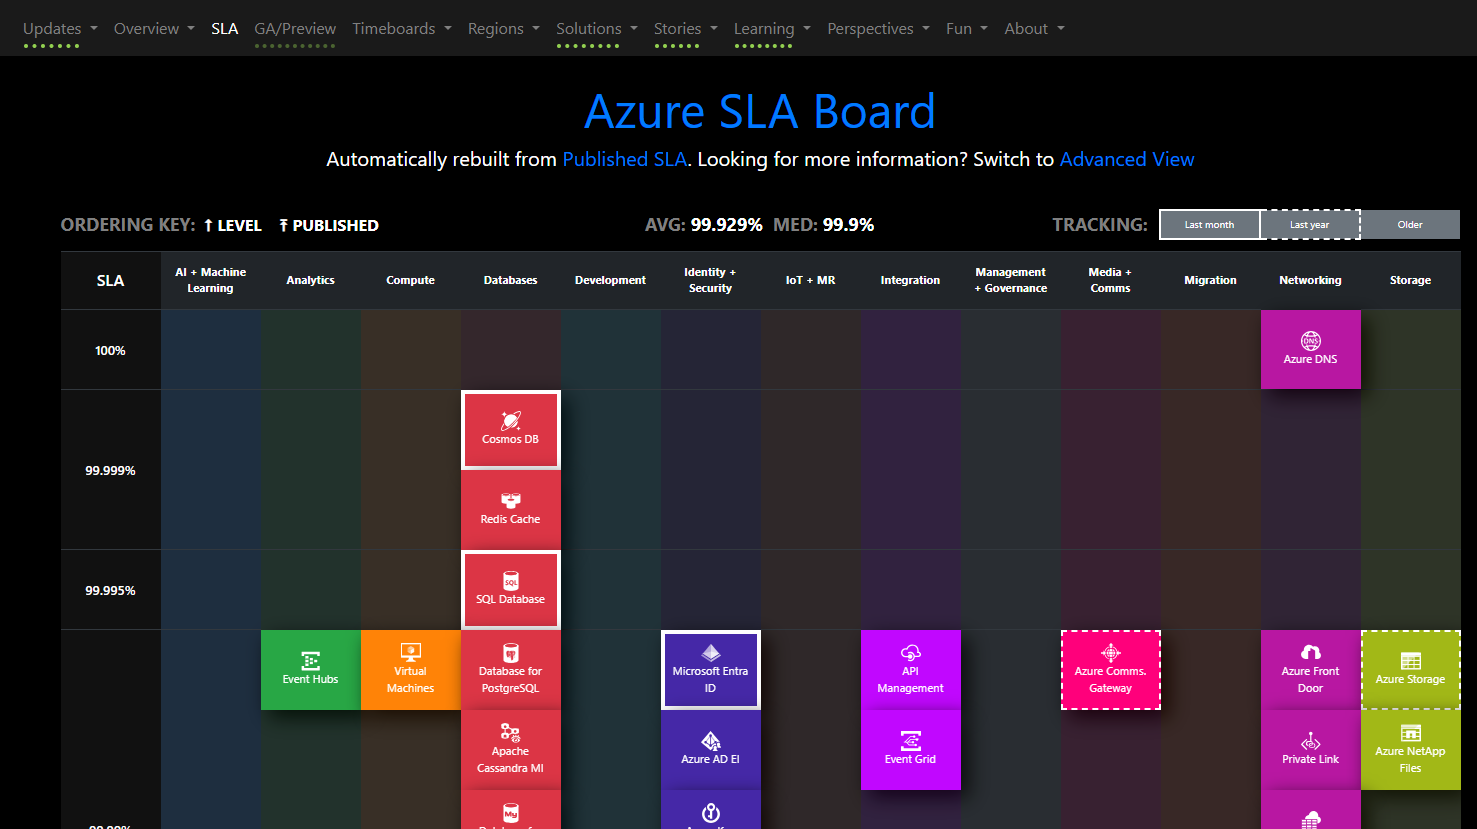Expand the Regions dropdown menu
Viewport: 1477px width, 829px height.
[x=504, y=28]
